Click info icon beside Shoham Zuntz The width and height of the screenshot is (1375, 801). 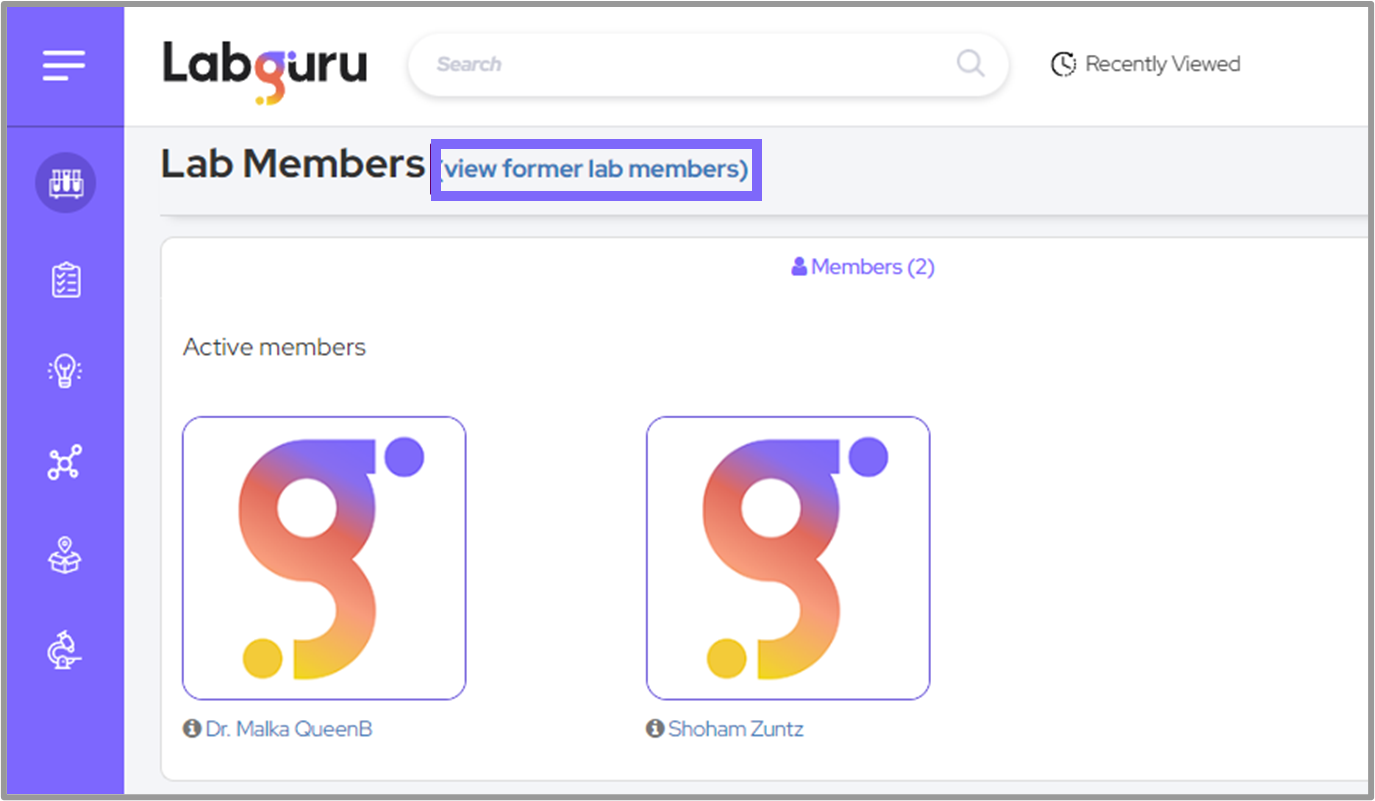pos(655,729)
